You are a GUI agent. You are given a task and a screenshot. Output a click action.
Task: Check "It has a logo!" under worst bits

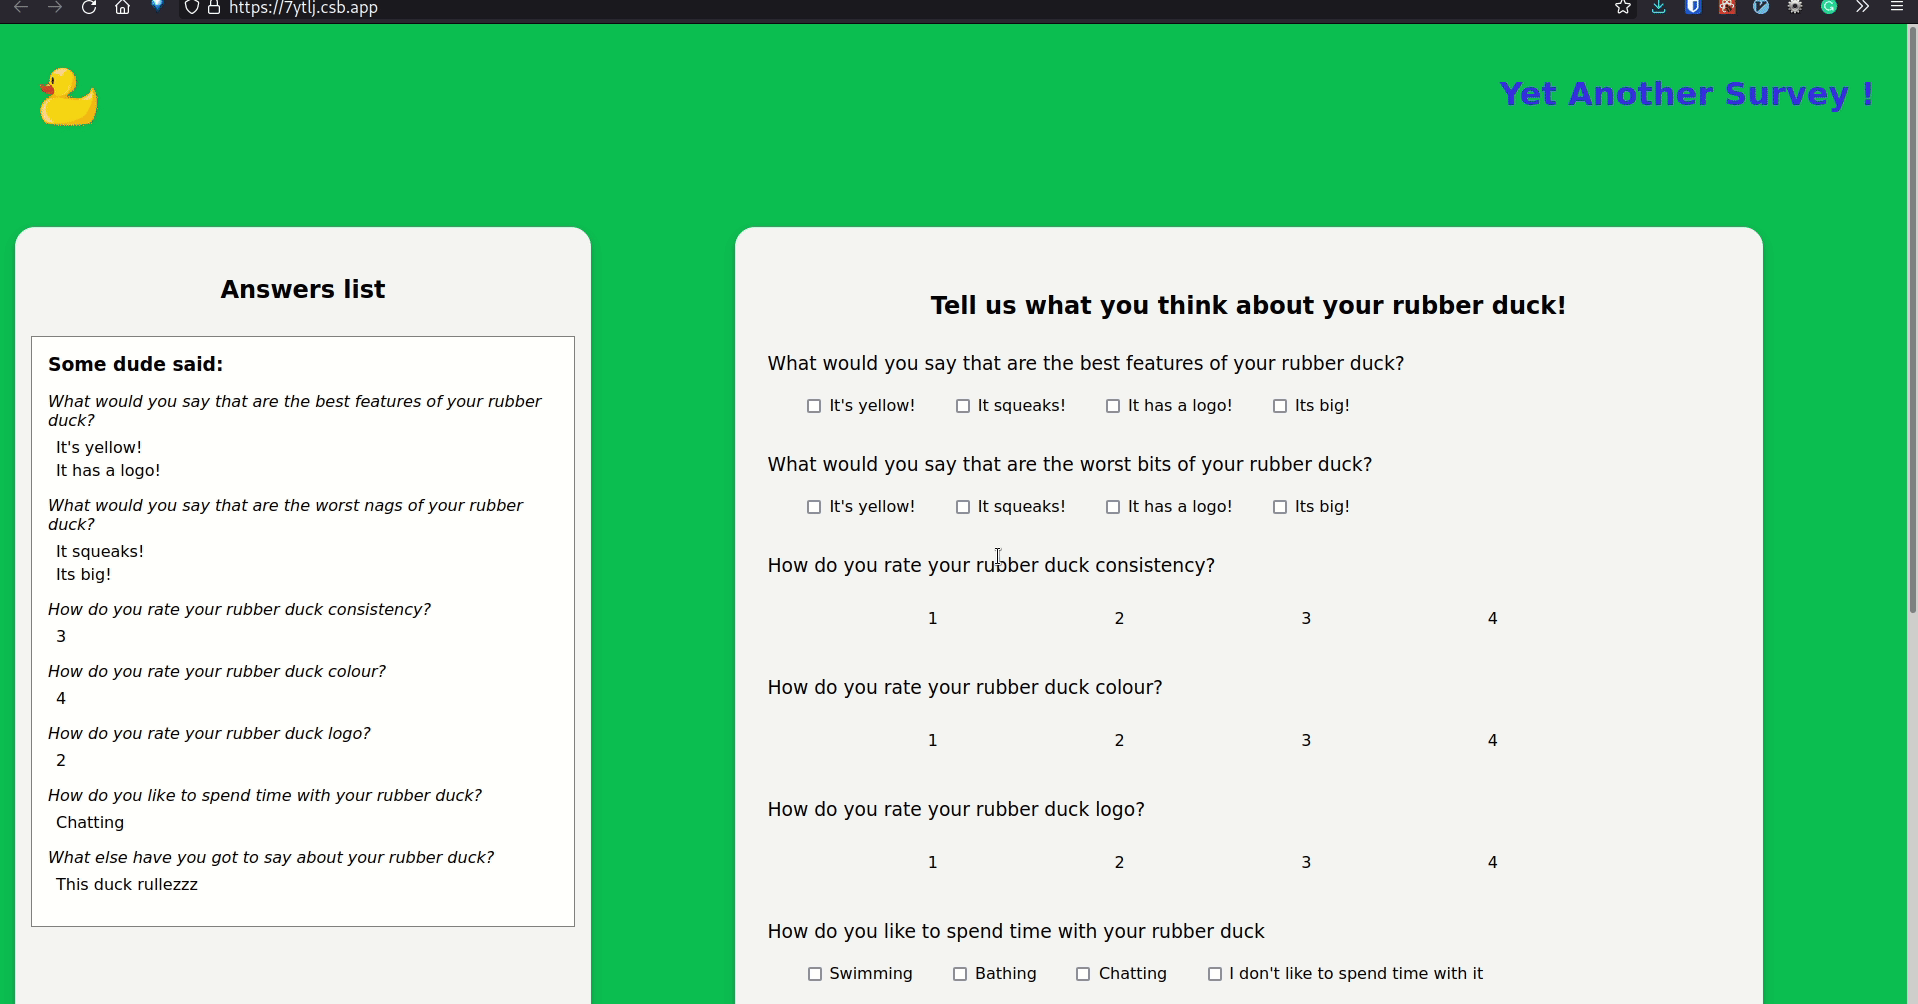1113,507
